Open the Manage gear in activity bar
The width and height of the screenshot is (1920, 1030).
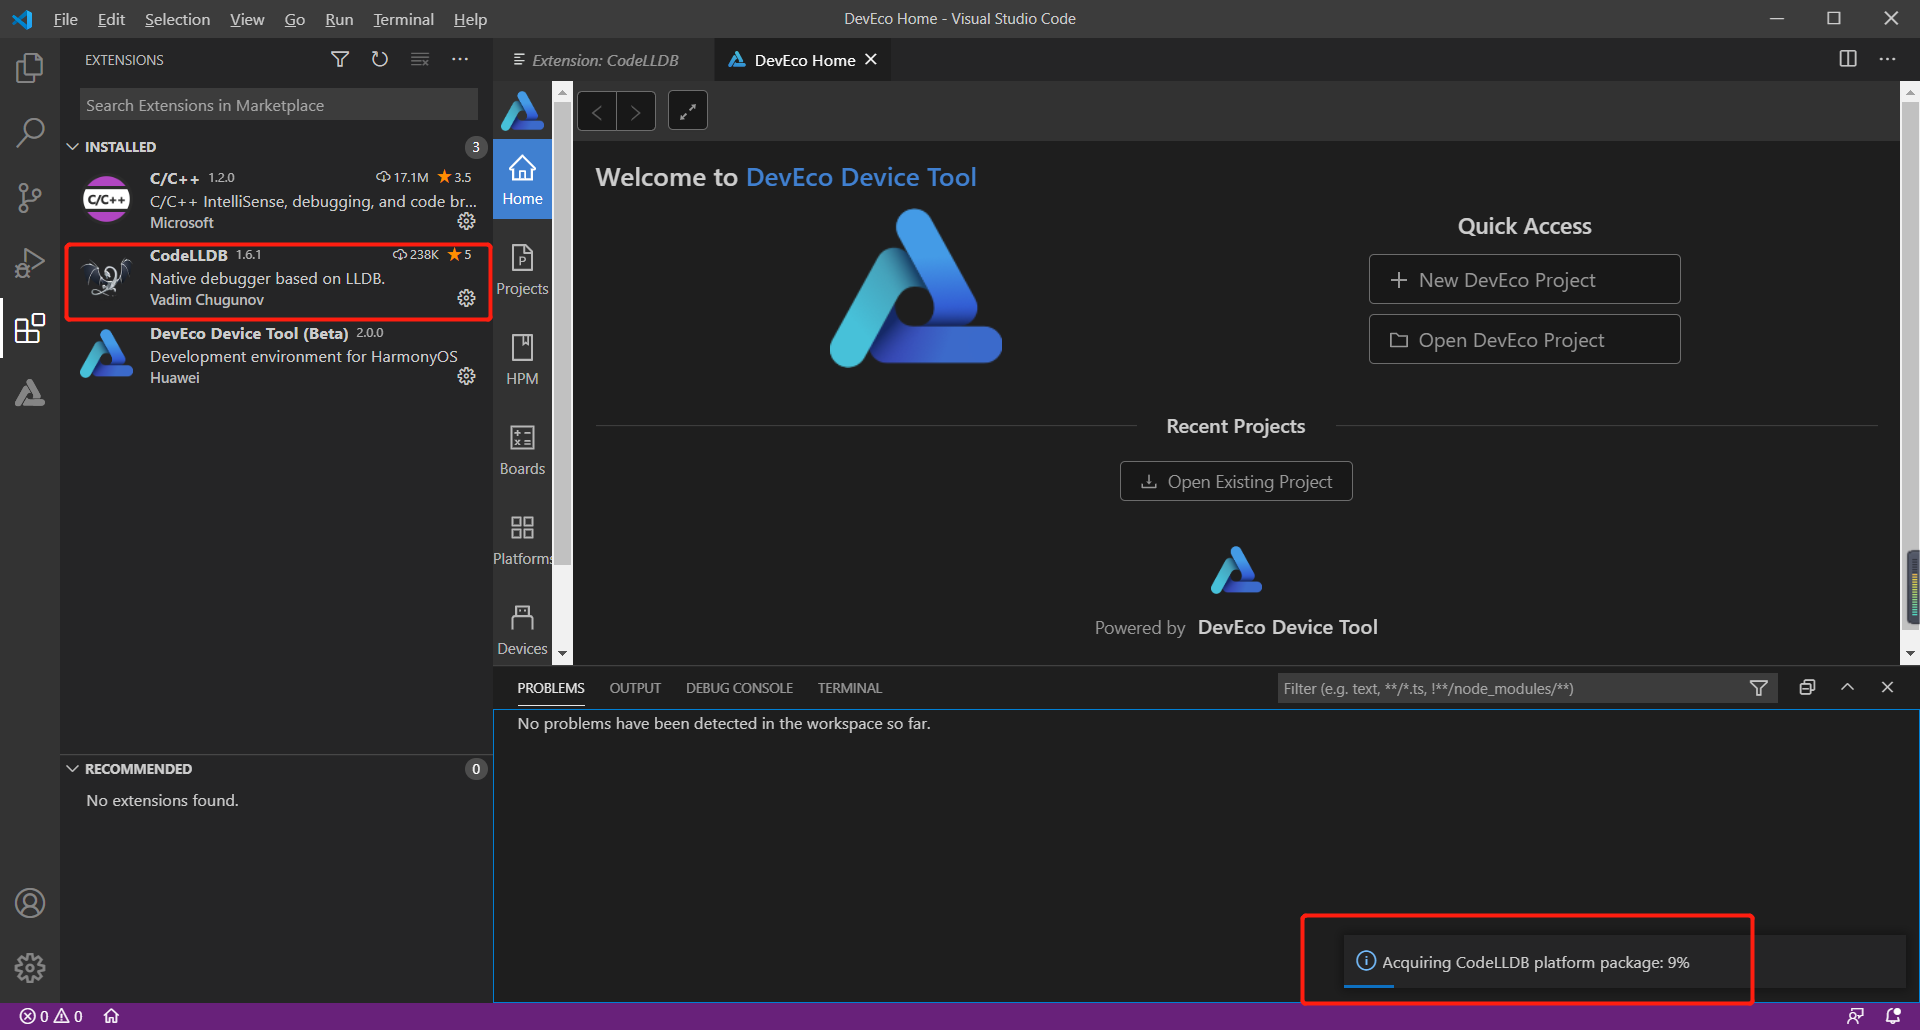click(x=30, y=967)
